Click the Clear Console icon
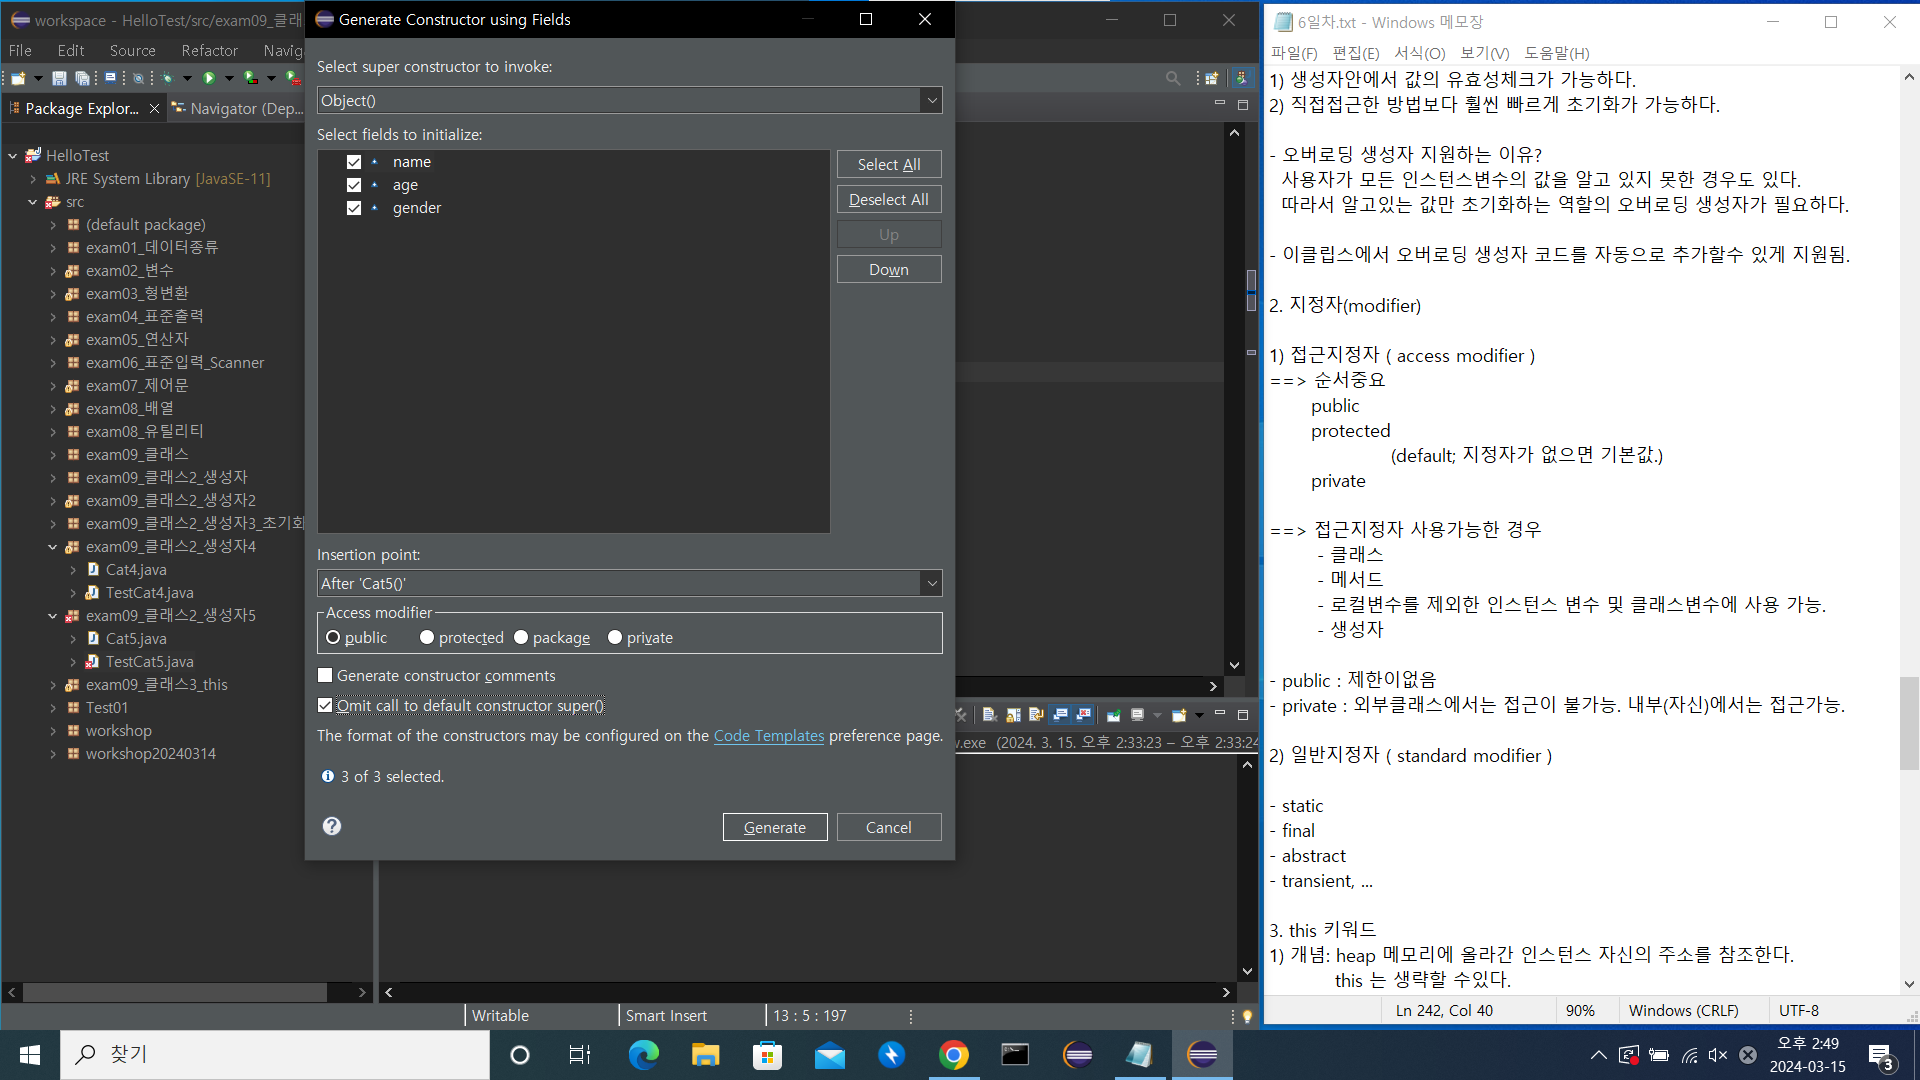The height and width of the screenshot is (1080, 1920). tap(989, 715)
